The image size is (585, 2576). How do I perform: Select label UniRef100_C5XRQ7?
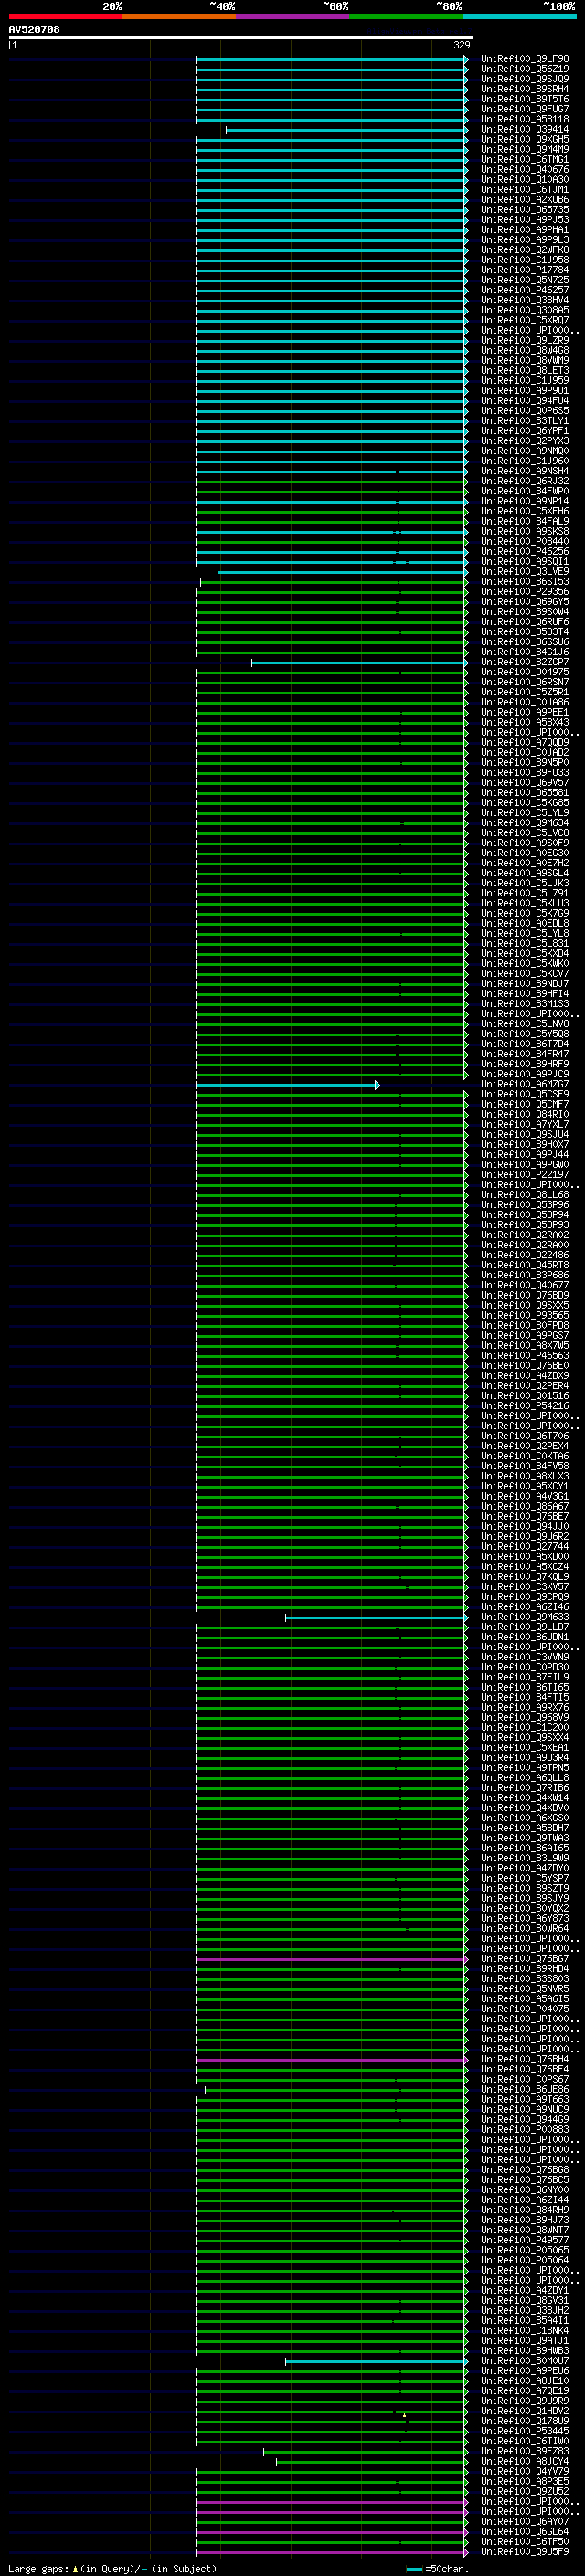click(525, 320)
